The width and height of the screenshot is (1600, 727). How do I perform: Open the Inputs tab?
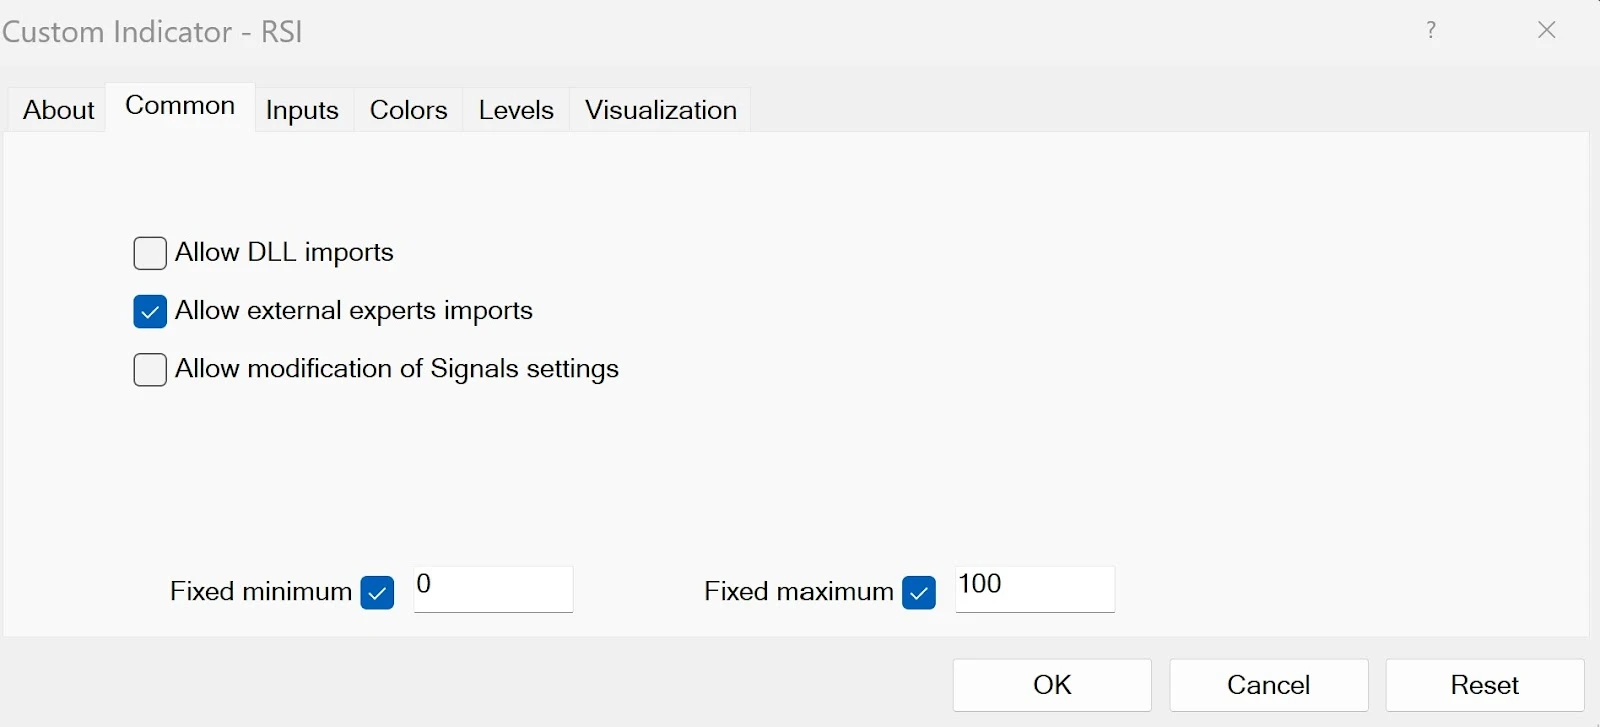(302, 110)
